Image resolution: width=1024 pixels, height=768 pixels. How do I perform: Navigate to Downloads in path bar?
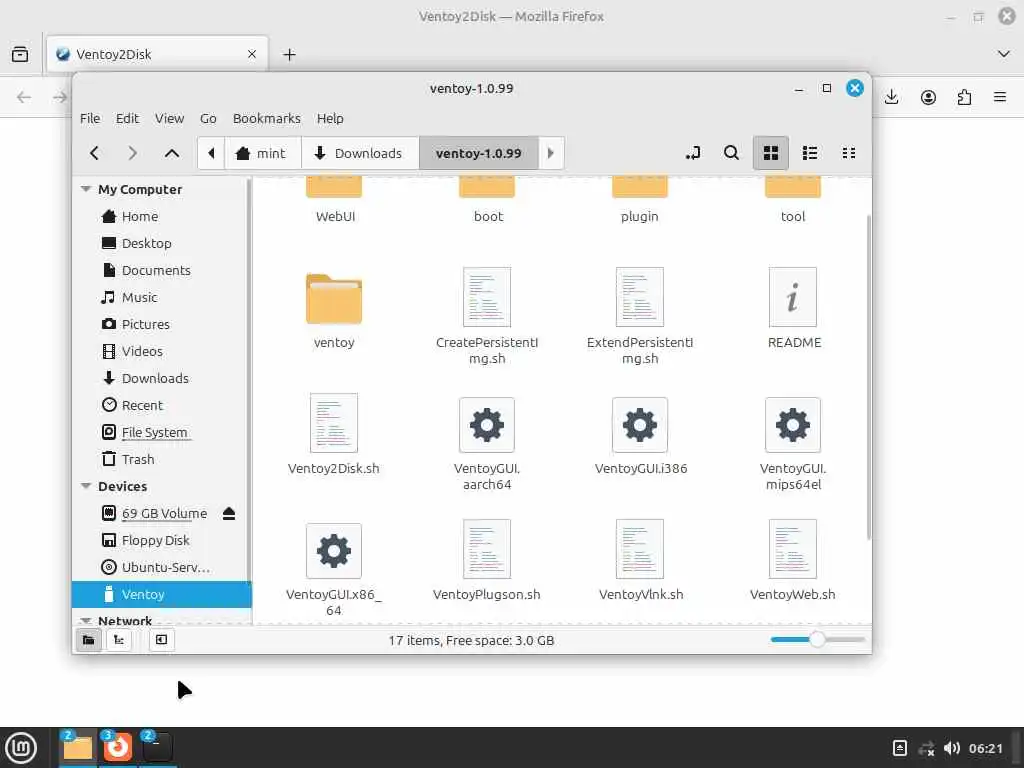(360, 153)
